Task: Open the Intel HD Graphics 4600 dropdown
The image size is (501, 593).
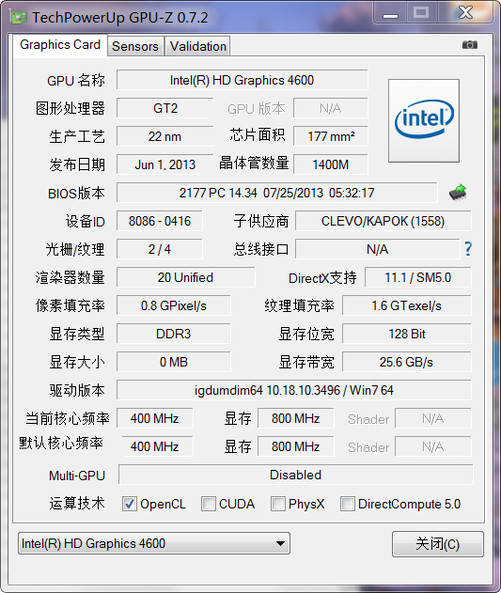Action: (154, 543)
